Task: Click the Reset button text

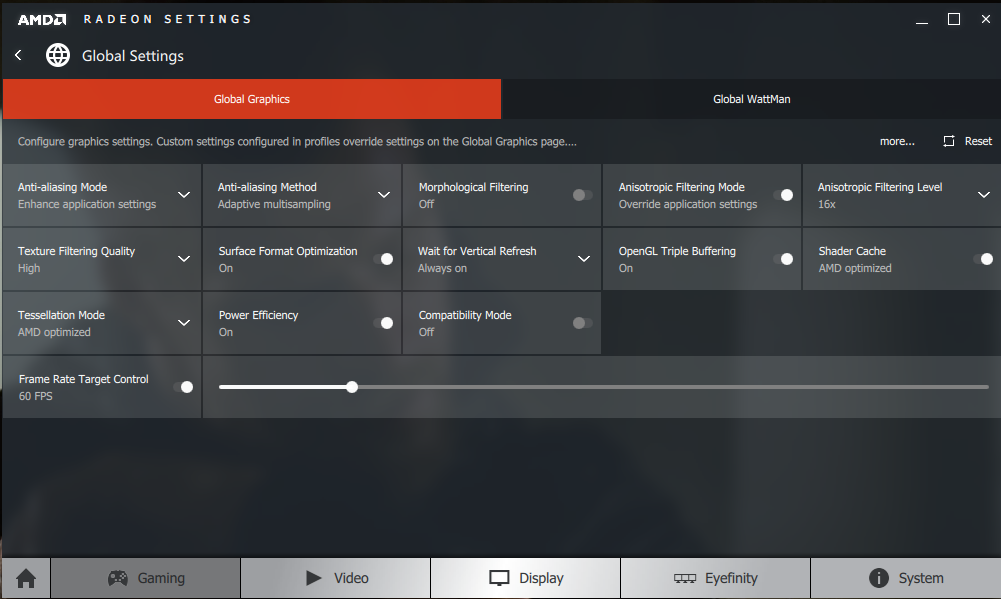Action: (978, 141)
